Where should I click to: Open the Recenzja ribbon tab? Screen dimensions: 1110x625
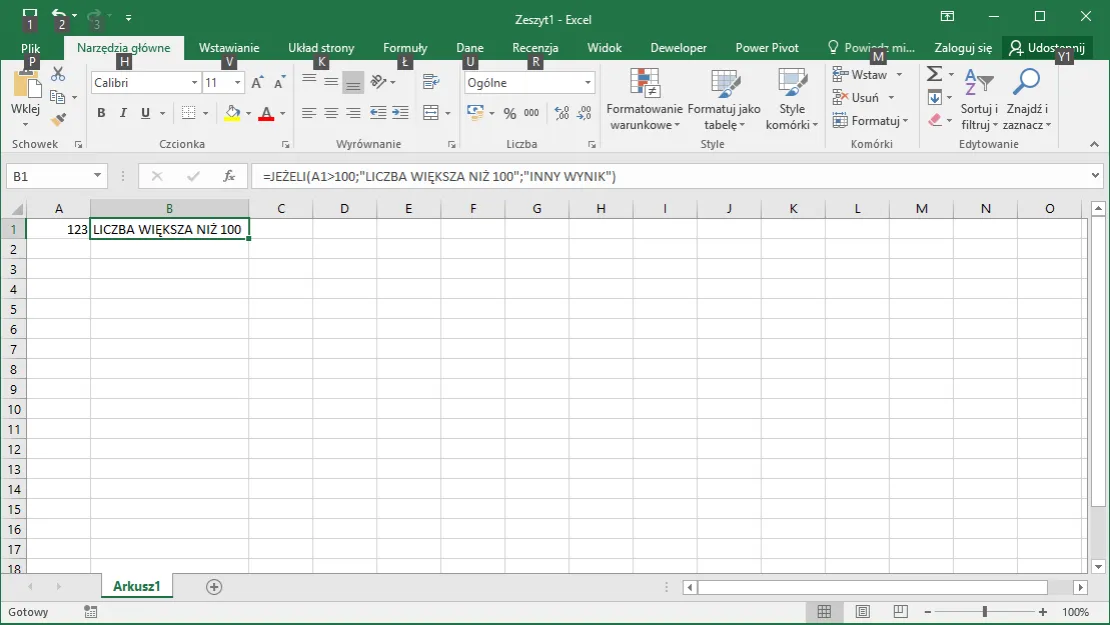click(535, 47)
